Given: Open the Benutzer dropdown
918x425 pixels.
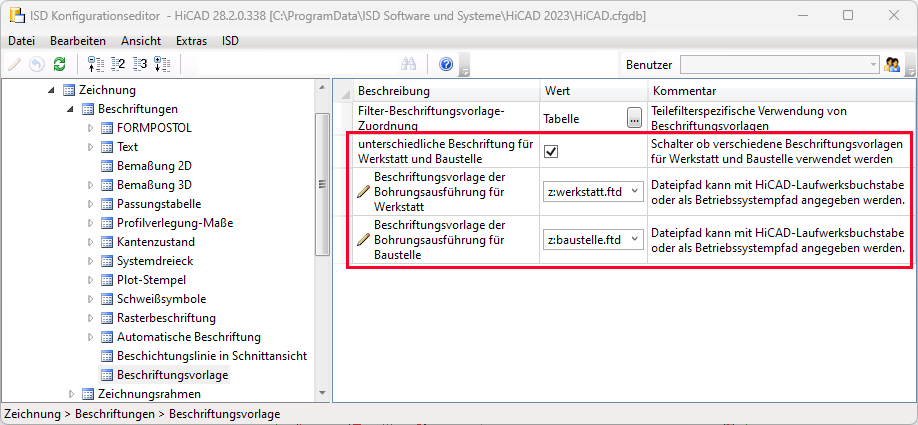Looking at the screenshot, I should click(874, 64).
